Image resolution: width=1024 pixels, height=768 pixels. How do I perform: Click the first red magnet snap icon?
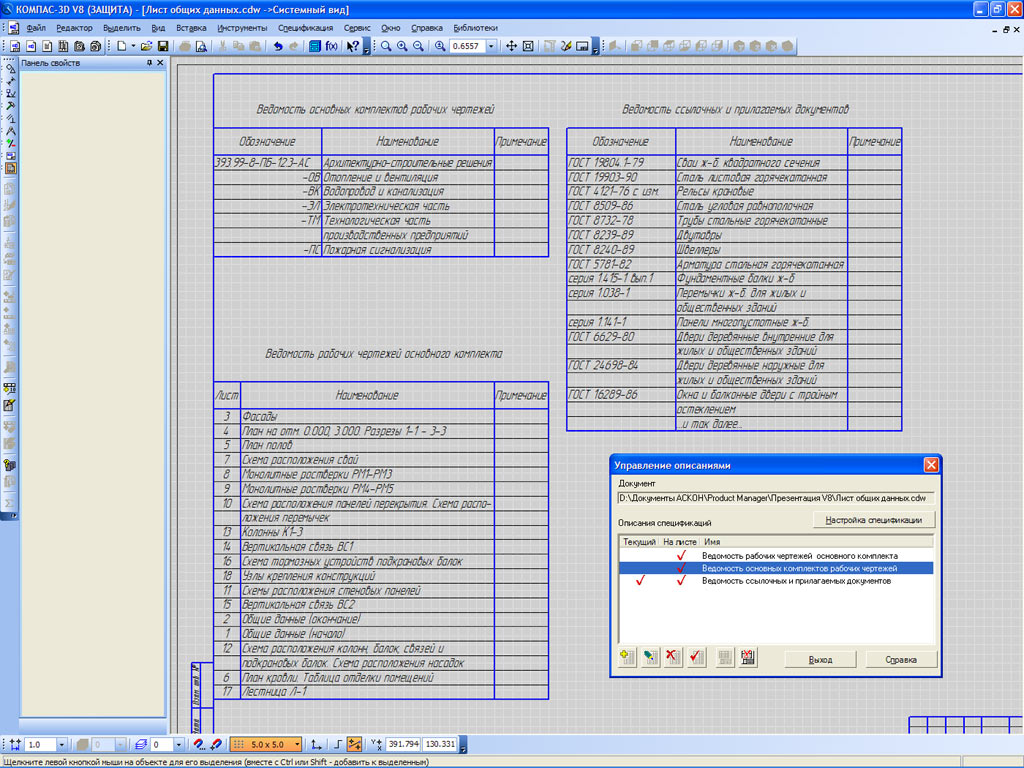point(199,744)
